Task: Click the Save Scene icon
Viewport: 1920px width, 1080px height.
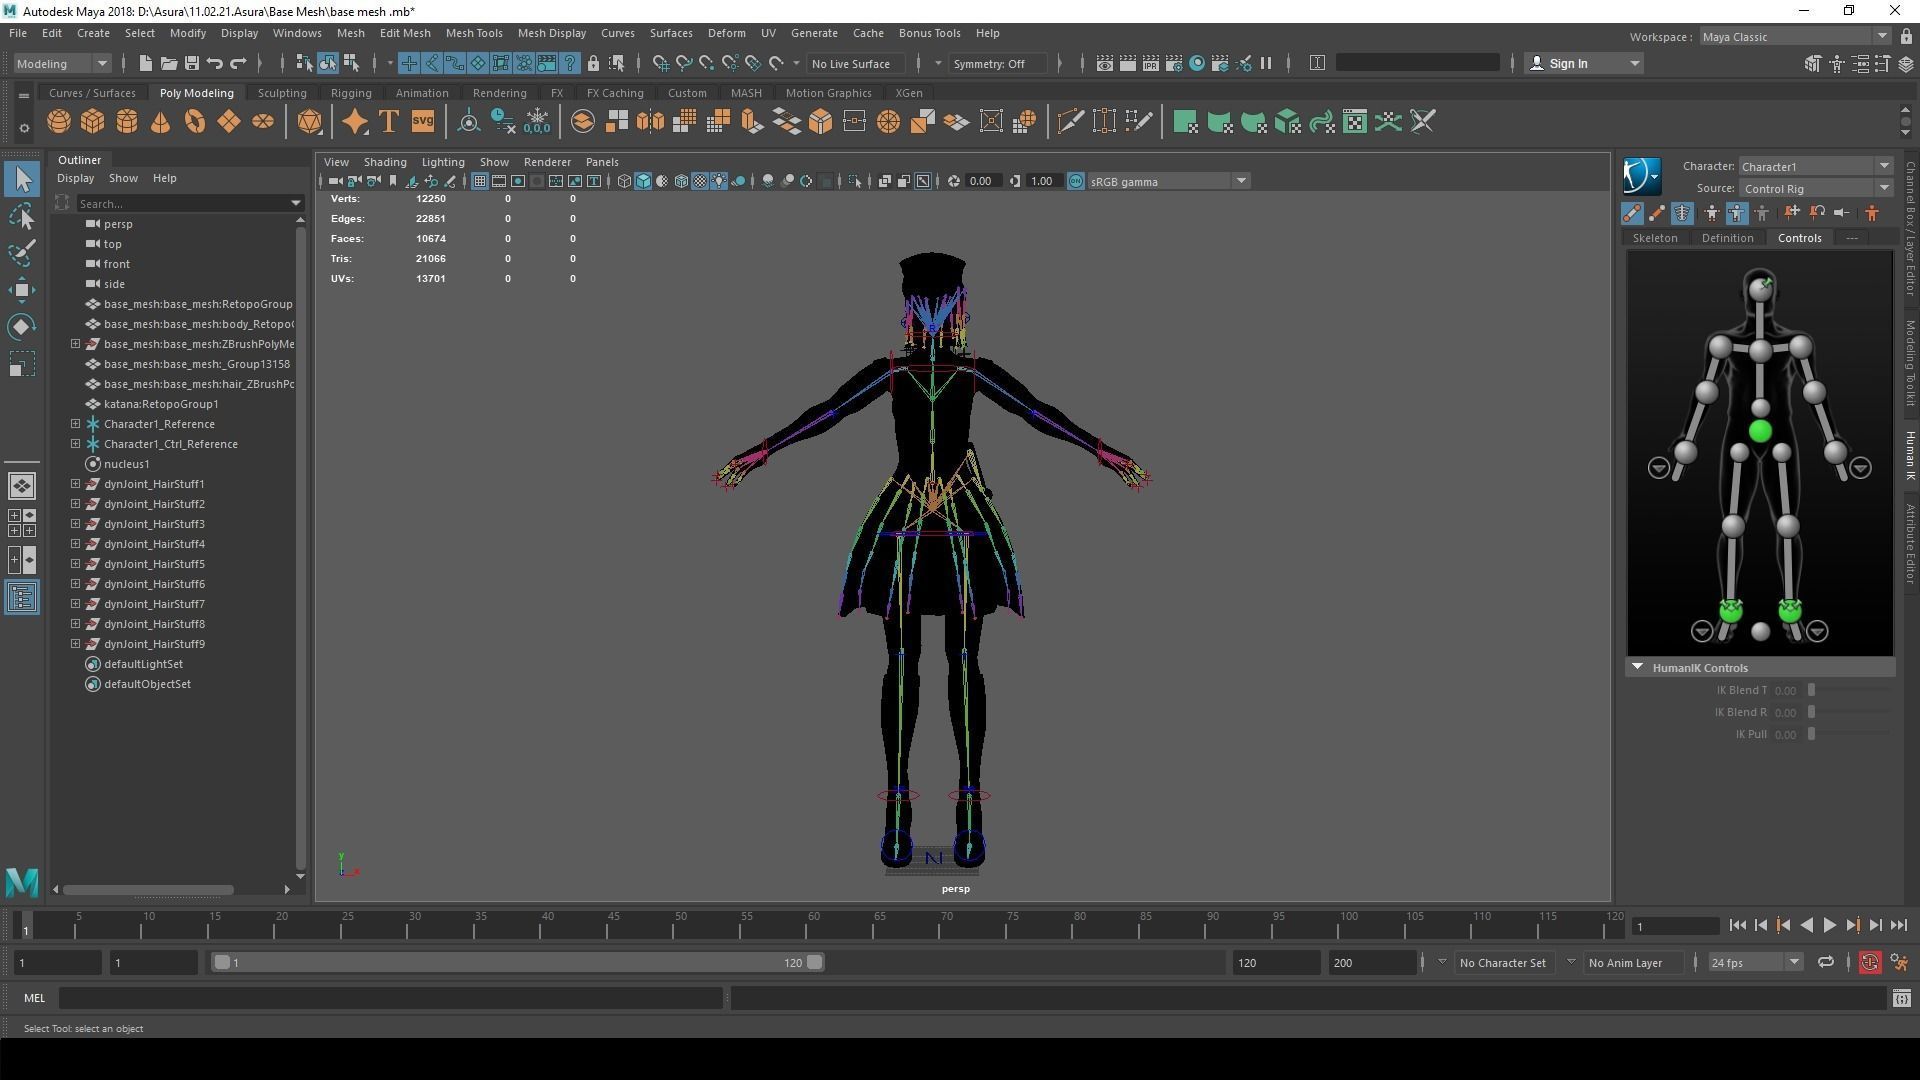Action: (x=192, y=64)
